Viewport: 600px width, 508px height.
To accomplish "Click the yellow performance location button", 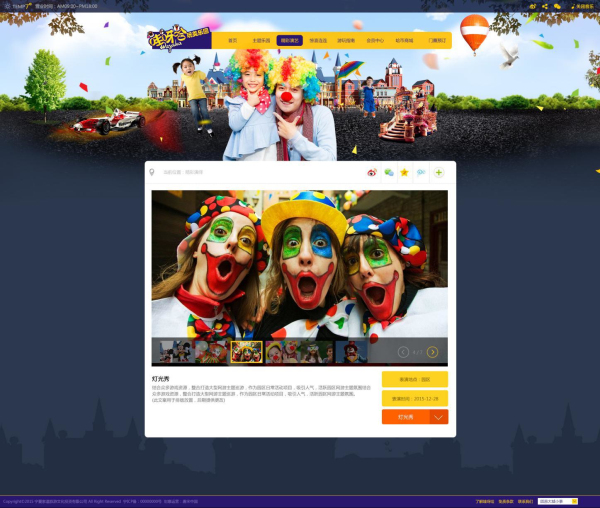I will pos(414,380).
